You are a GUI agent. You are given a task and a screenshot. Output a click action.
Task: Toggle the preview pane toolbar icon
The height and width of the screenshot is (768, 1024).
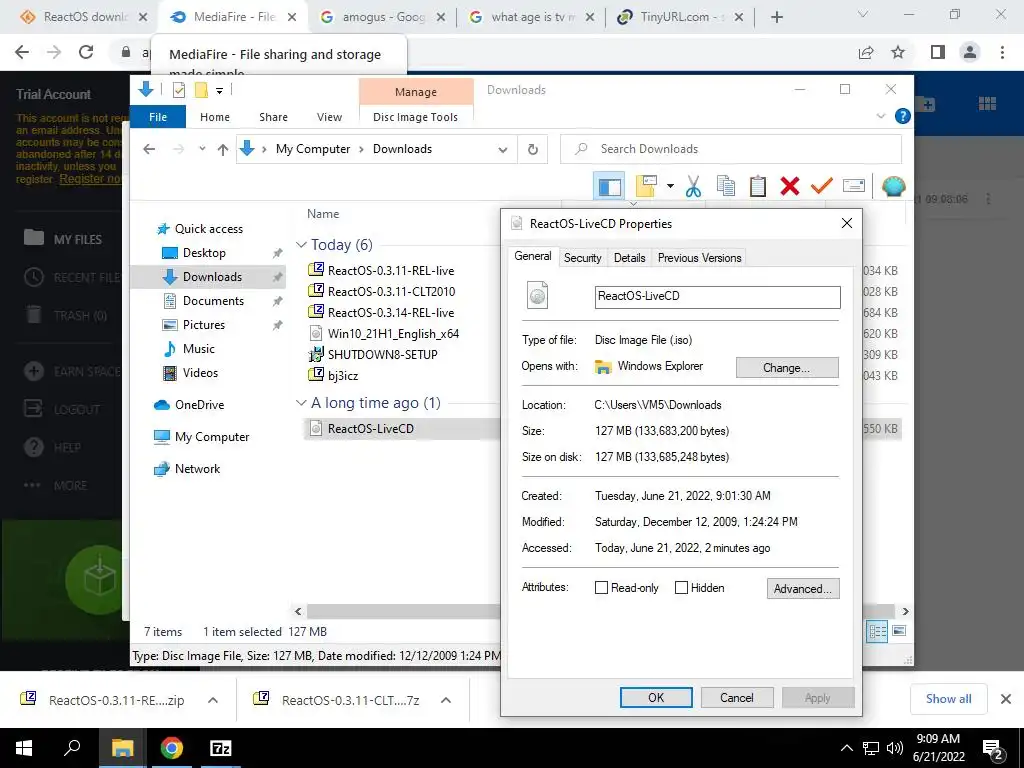coord(609,186)
